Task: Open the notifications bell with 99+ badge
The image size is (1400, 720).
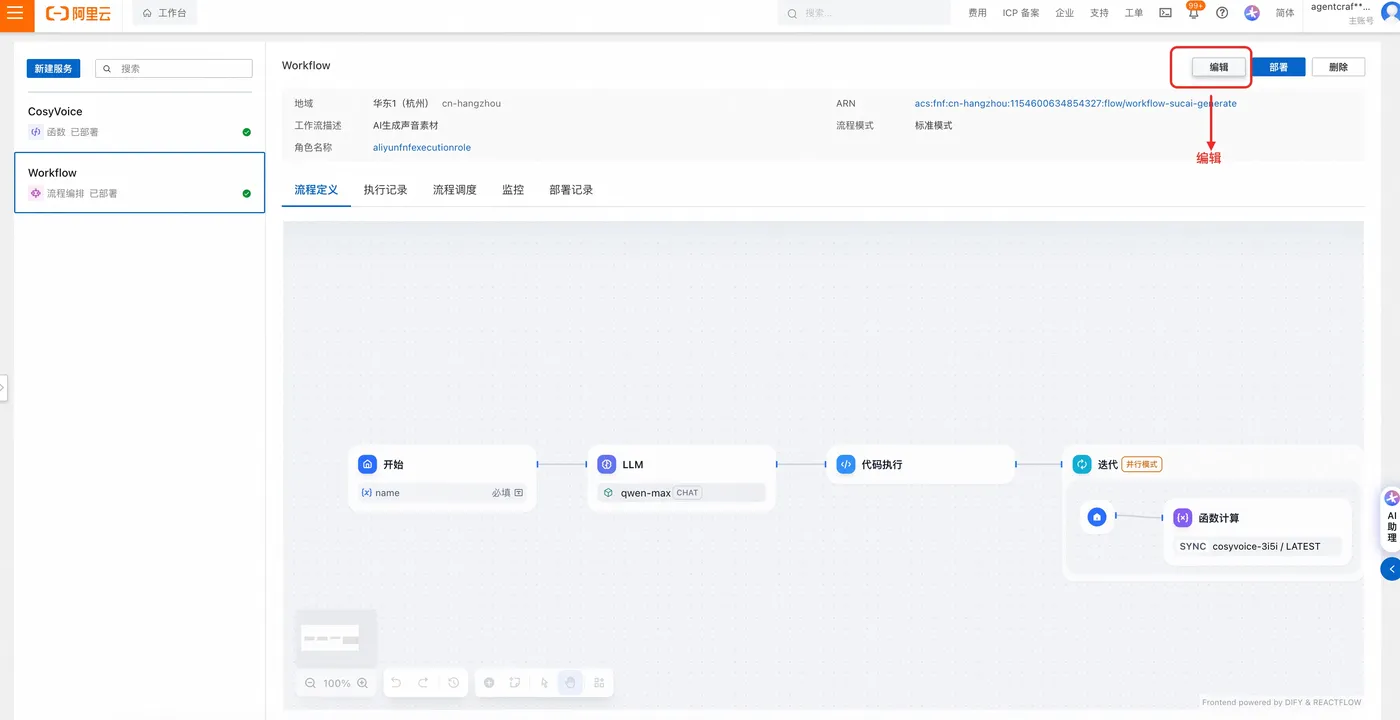Action: (1193, 13)
